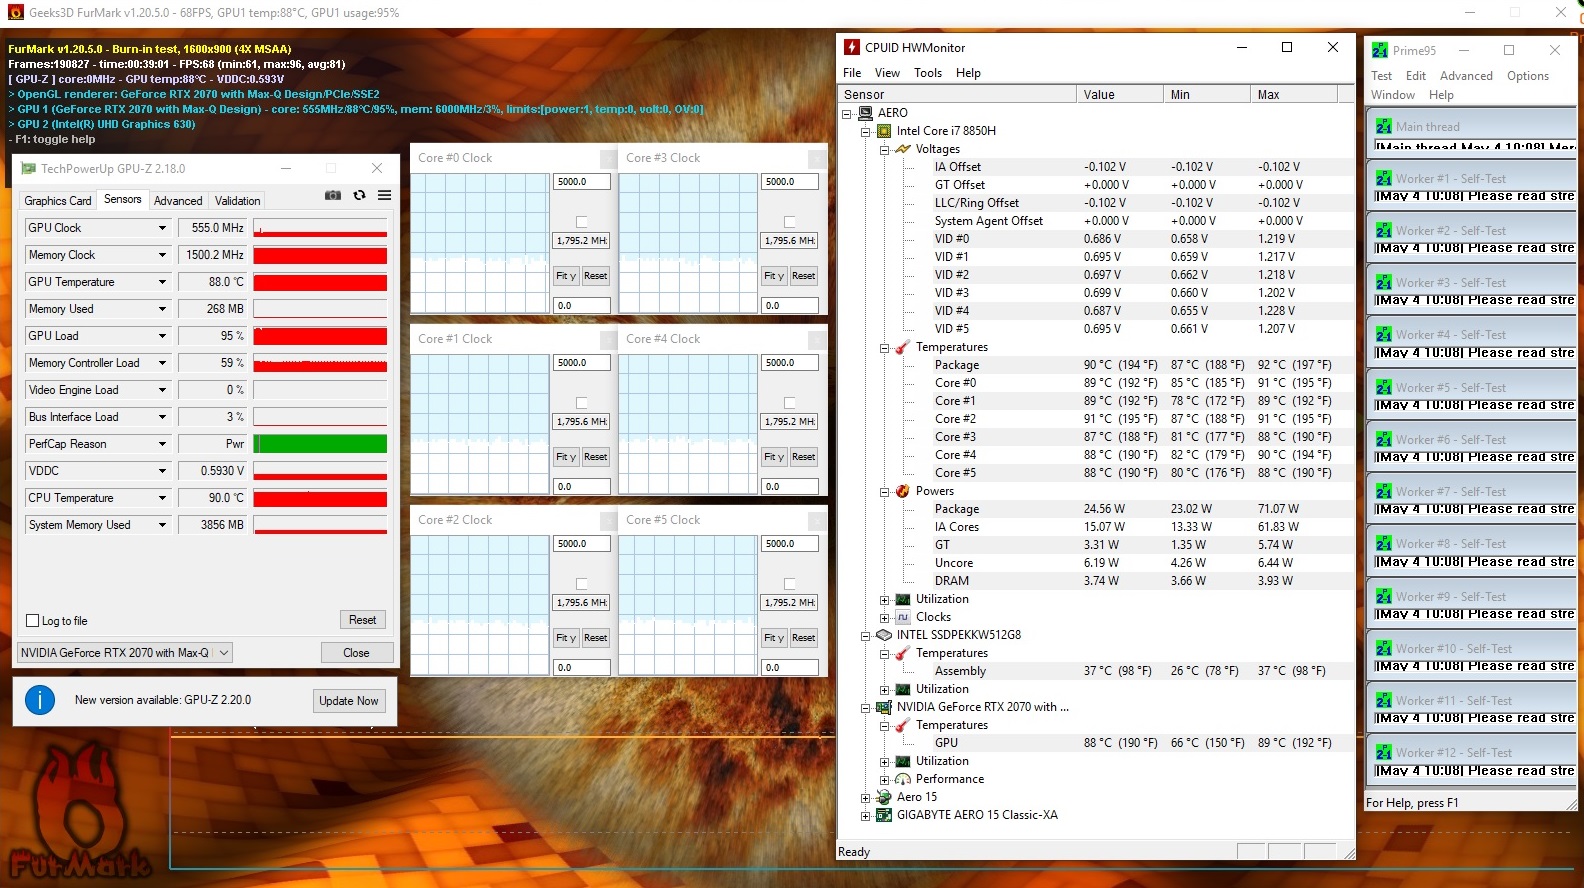Enable the Log to file checkbox
1584x888 pixels.
click(x=33, y=621)
